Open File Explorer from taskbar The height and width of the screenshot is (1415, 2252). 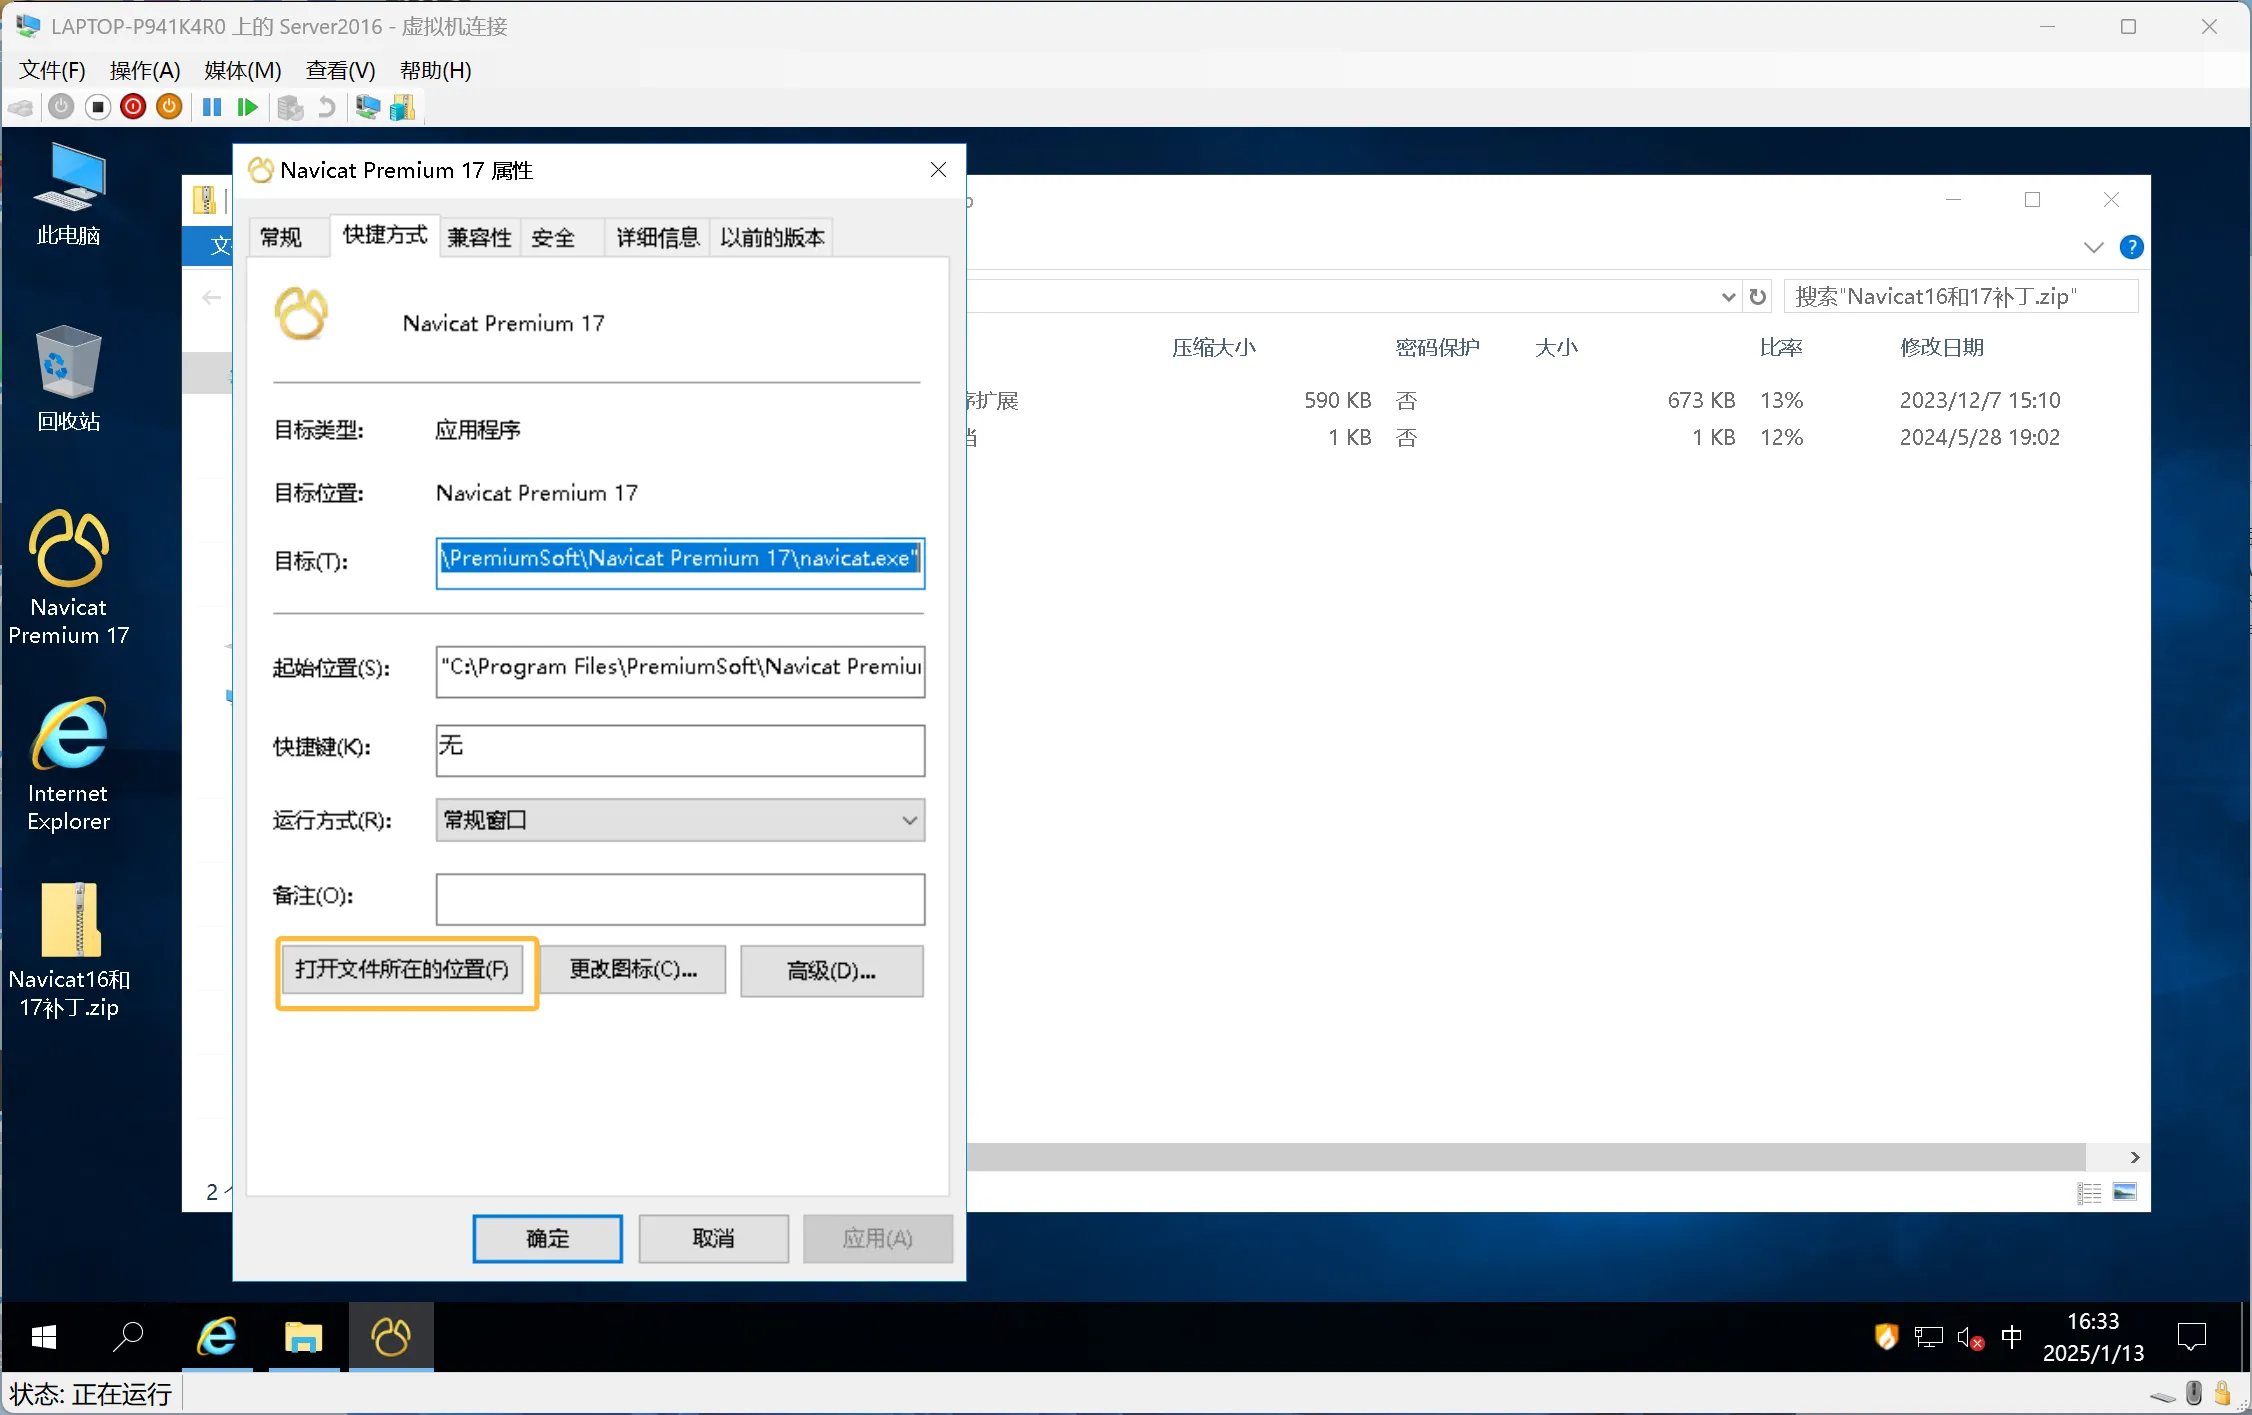pyautogui.click(x=303, y=1337)
